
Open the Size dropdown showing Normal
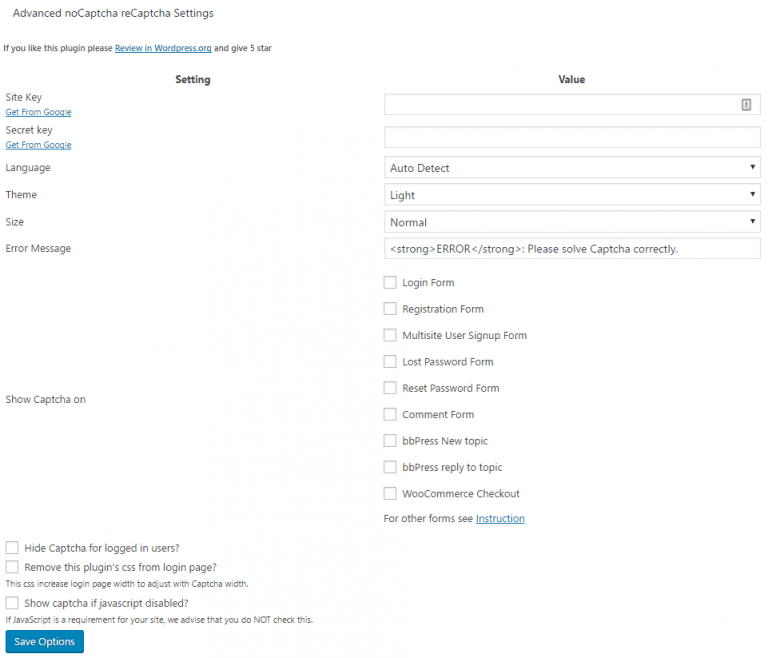pyautogui.click(x=572, y=222)
